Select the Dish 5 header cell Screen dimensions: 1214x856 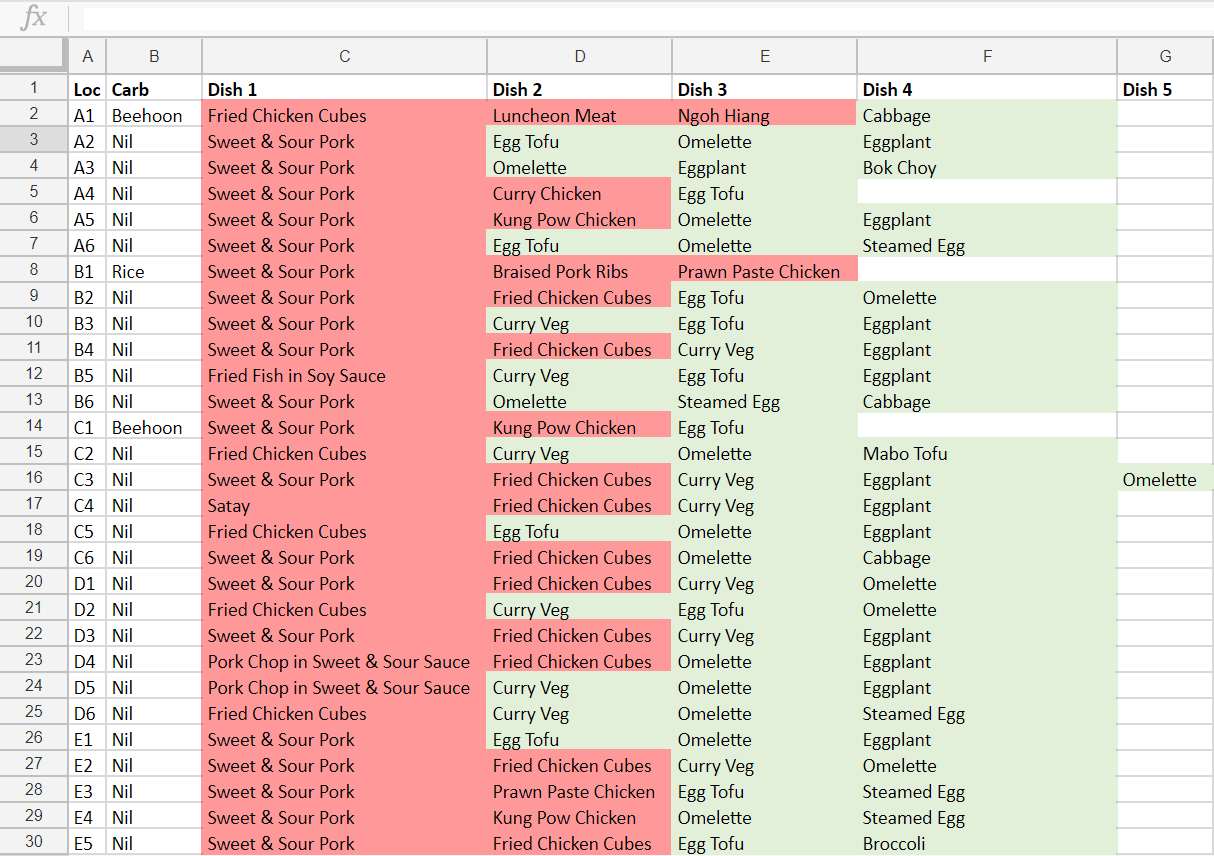(1165, 90)
